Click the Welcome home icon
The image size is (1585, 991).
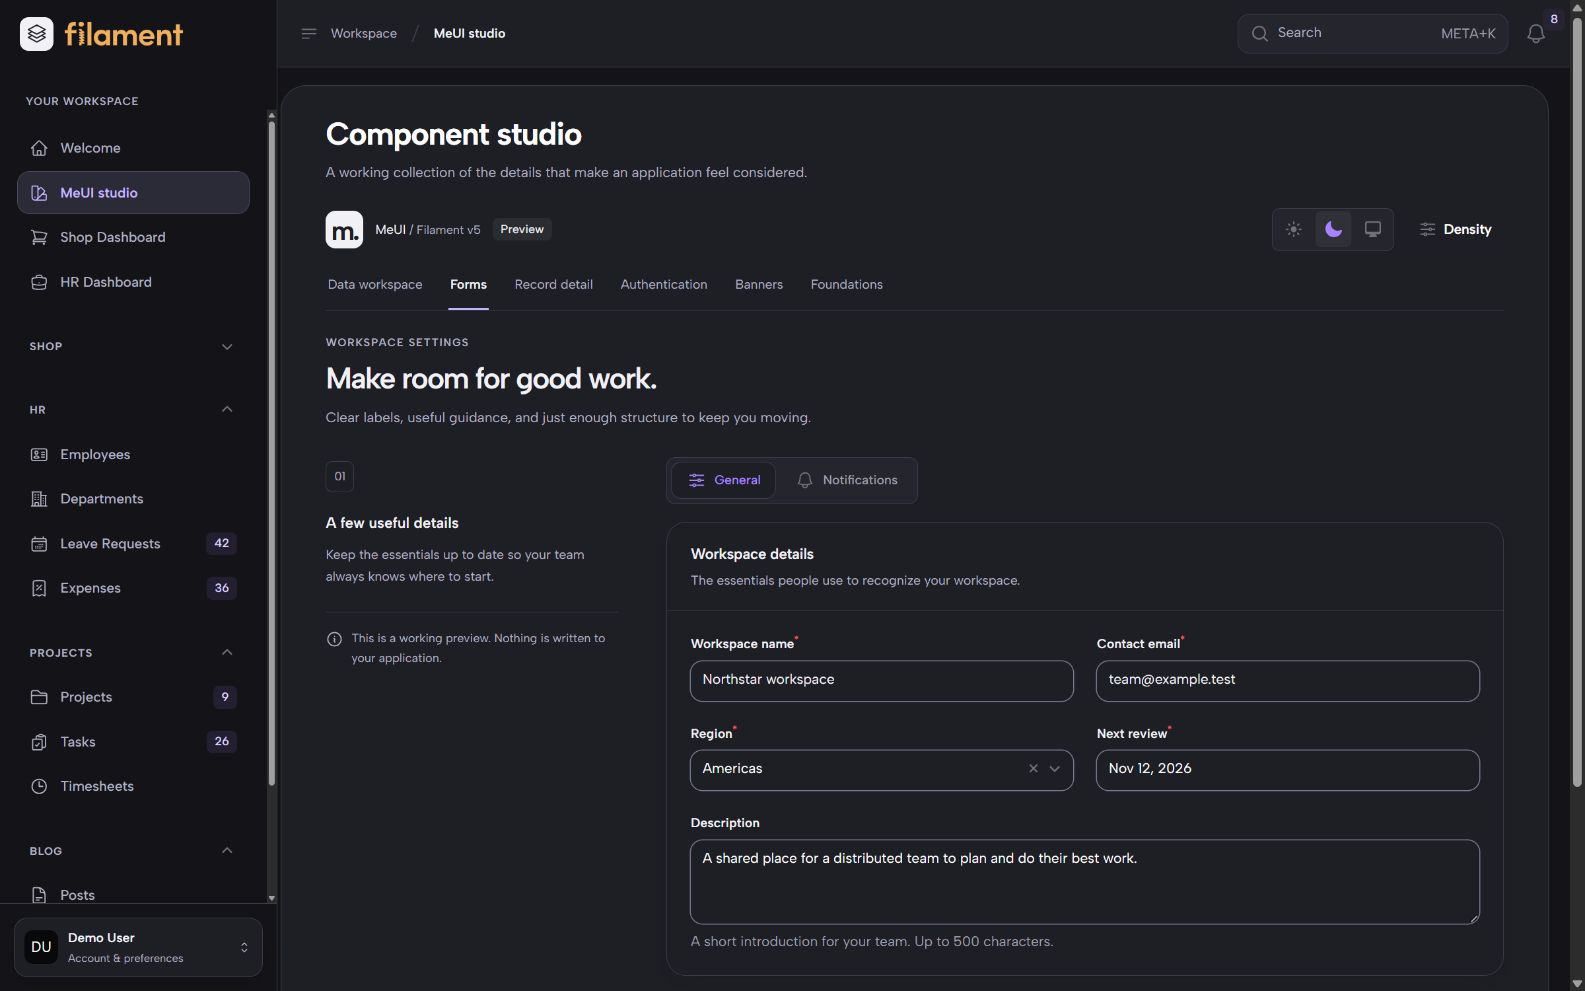click(39, 148)
